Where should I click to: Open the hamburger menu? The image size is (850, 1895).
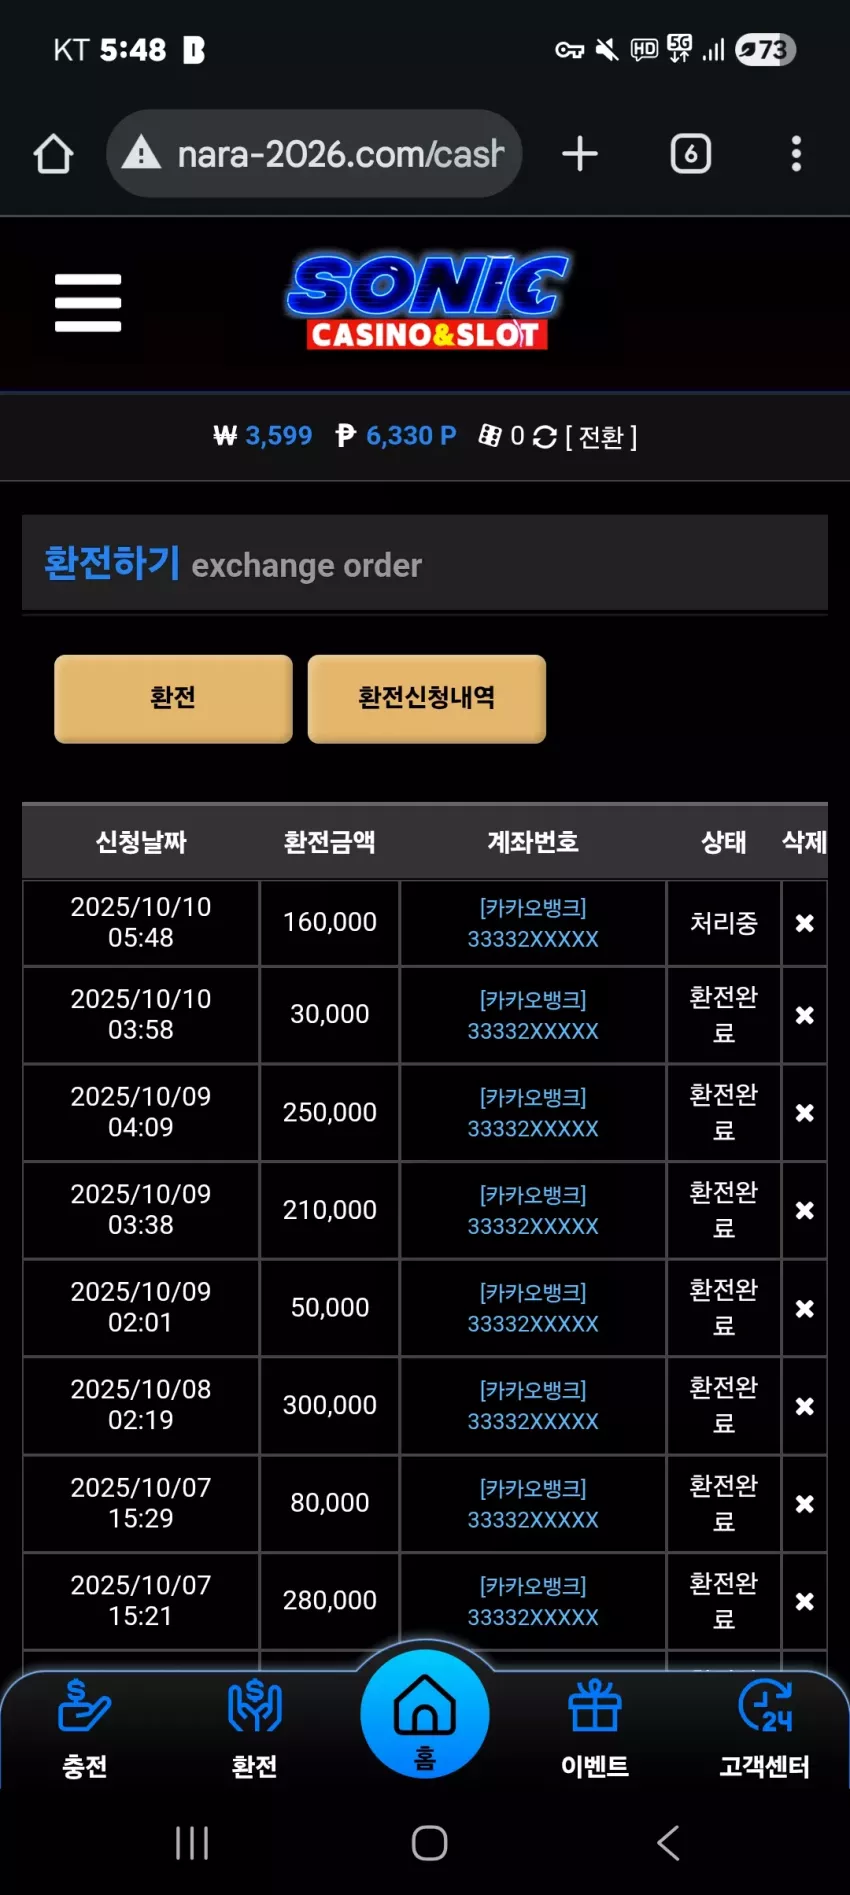pyautogui.click(x=88, y=302)
